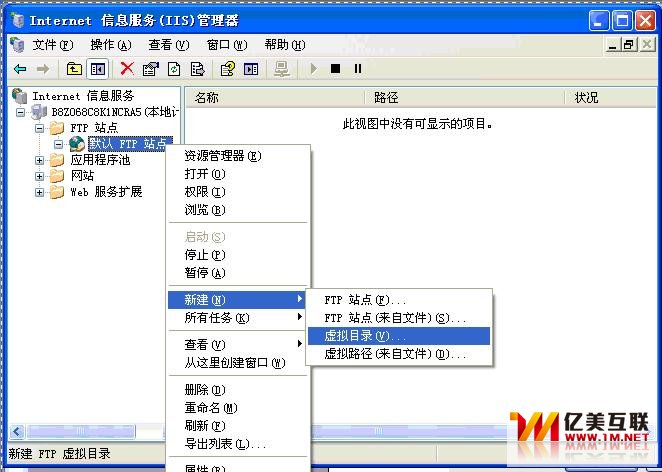Click the 应用程序池 folder icon

click(57, 160)
